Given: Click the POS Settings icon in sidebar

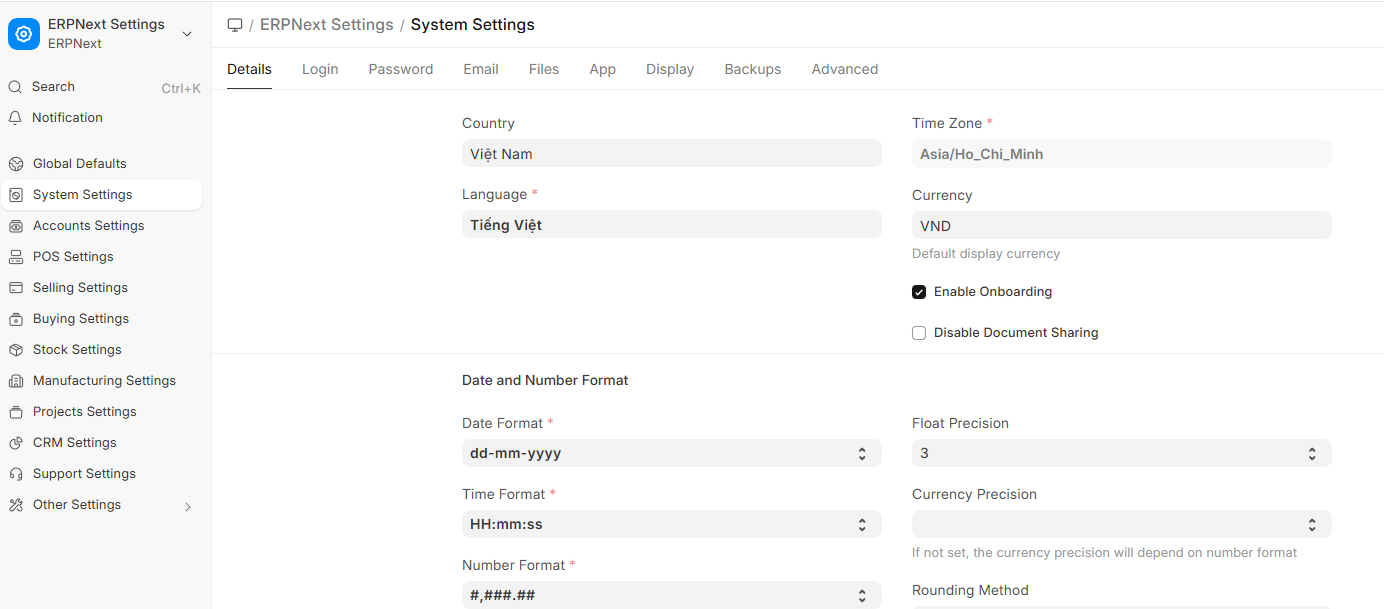Looking at the screenshot, I should (x=16, y=257).
